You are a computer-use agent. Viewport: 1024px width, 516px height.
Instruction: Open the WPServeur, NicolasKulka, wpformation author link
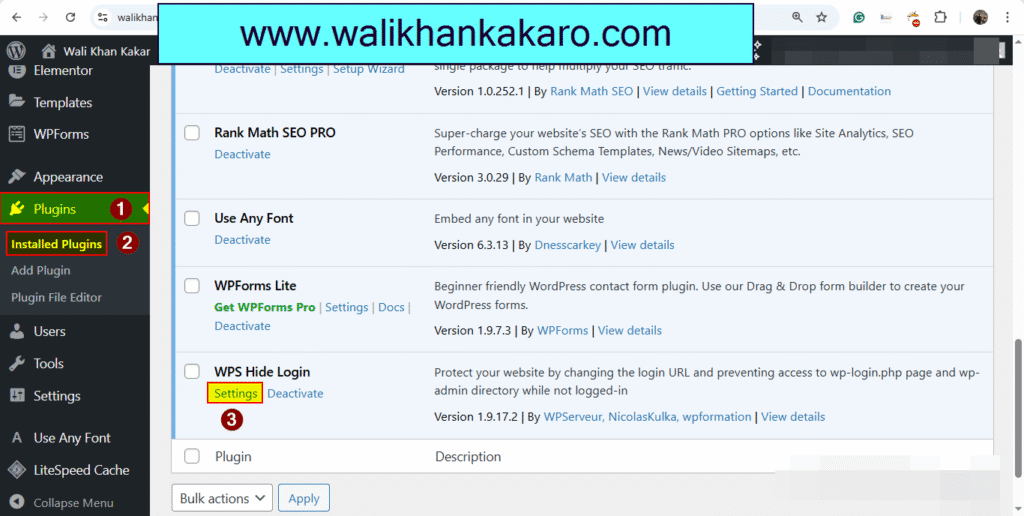(x=647, y=417)
